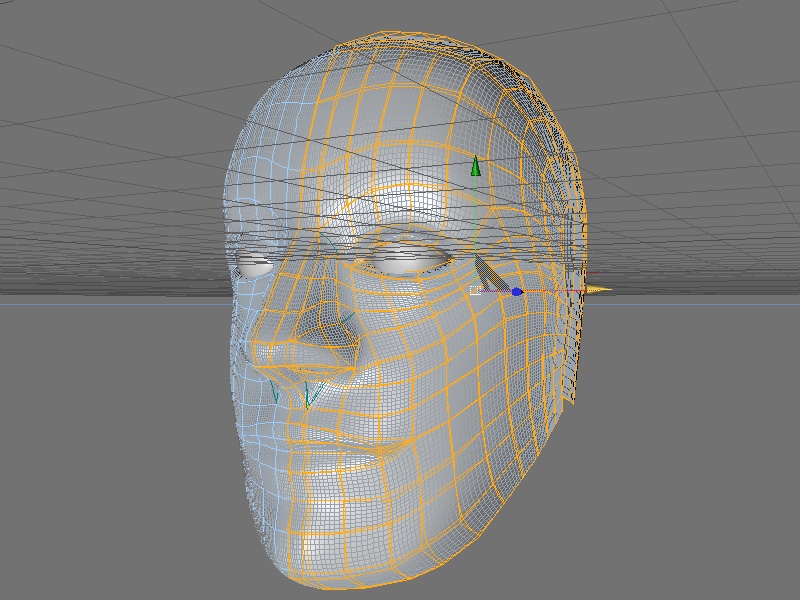Screen dimensions: 800x600
Task: Click the red X-axis line of gizmo
Action: pos(554,291)
